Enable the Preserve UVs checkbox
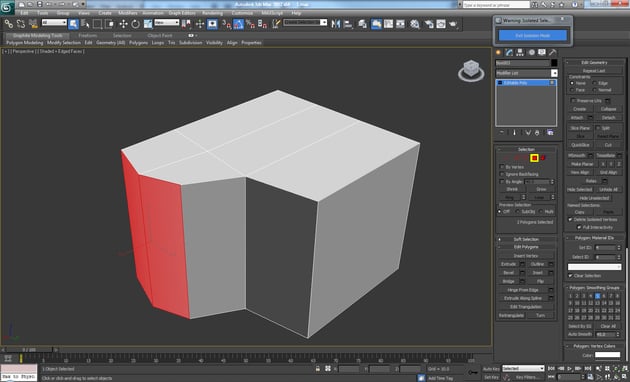This screenshot has height=382, width=630. (x=573, y=100)
